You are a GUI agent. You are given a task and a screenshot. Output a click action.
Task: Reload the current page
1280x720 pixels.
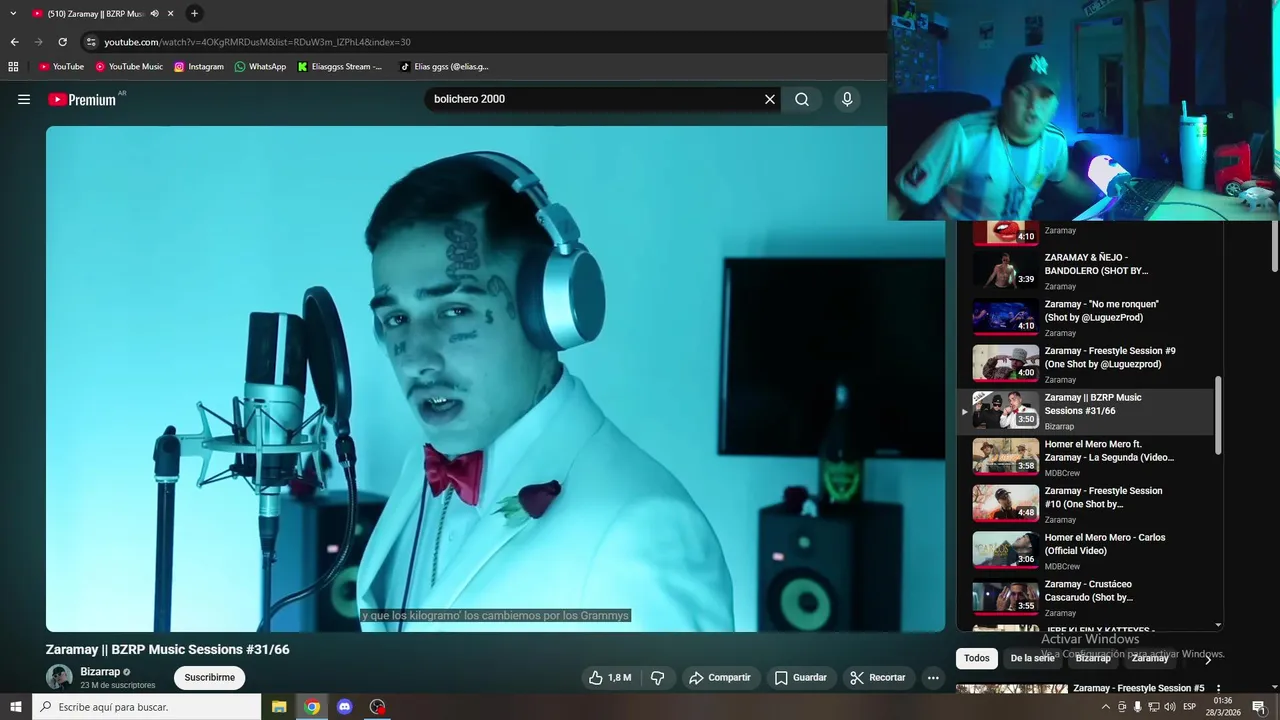(62, 42)
